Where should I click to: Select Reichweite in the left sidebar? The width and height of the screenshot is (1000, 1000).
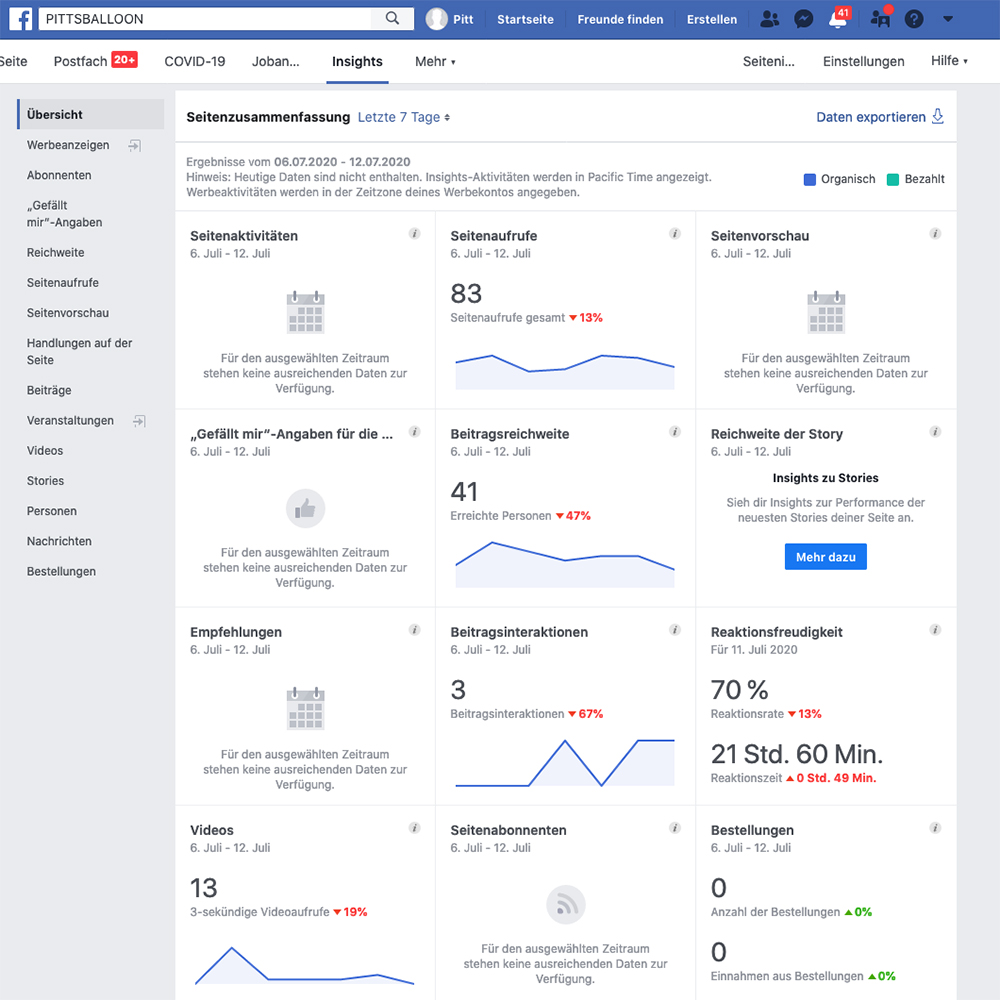[x=56, y=253]
